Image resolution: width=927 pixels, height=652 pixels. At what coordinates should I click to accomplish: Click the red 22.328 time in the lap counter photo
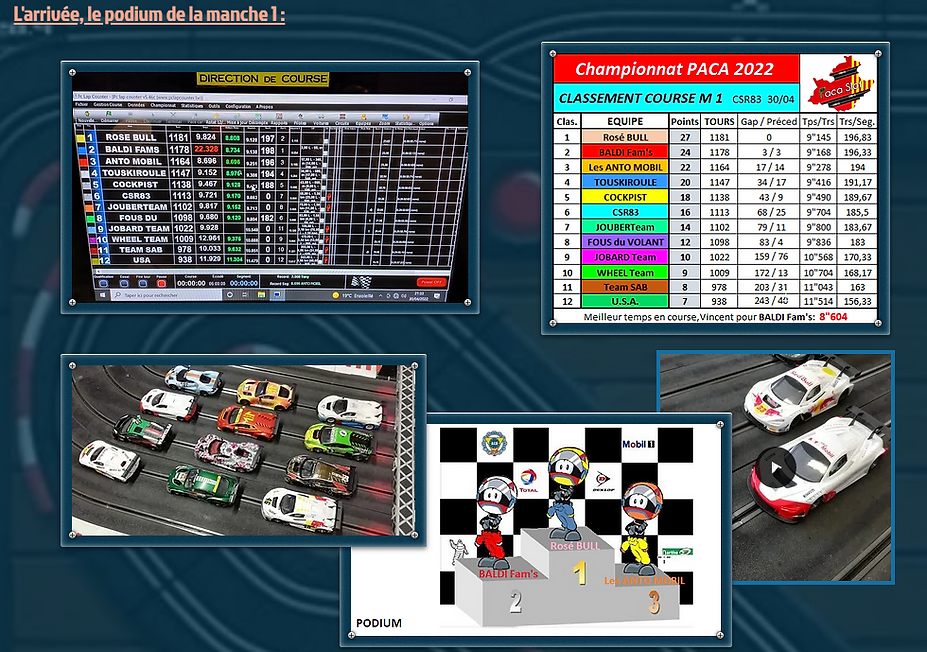click(206, 149)
